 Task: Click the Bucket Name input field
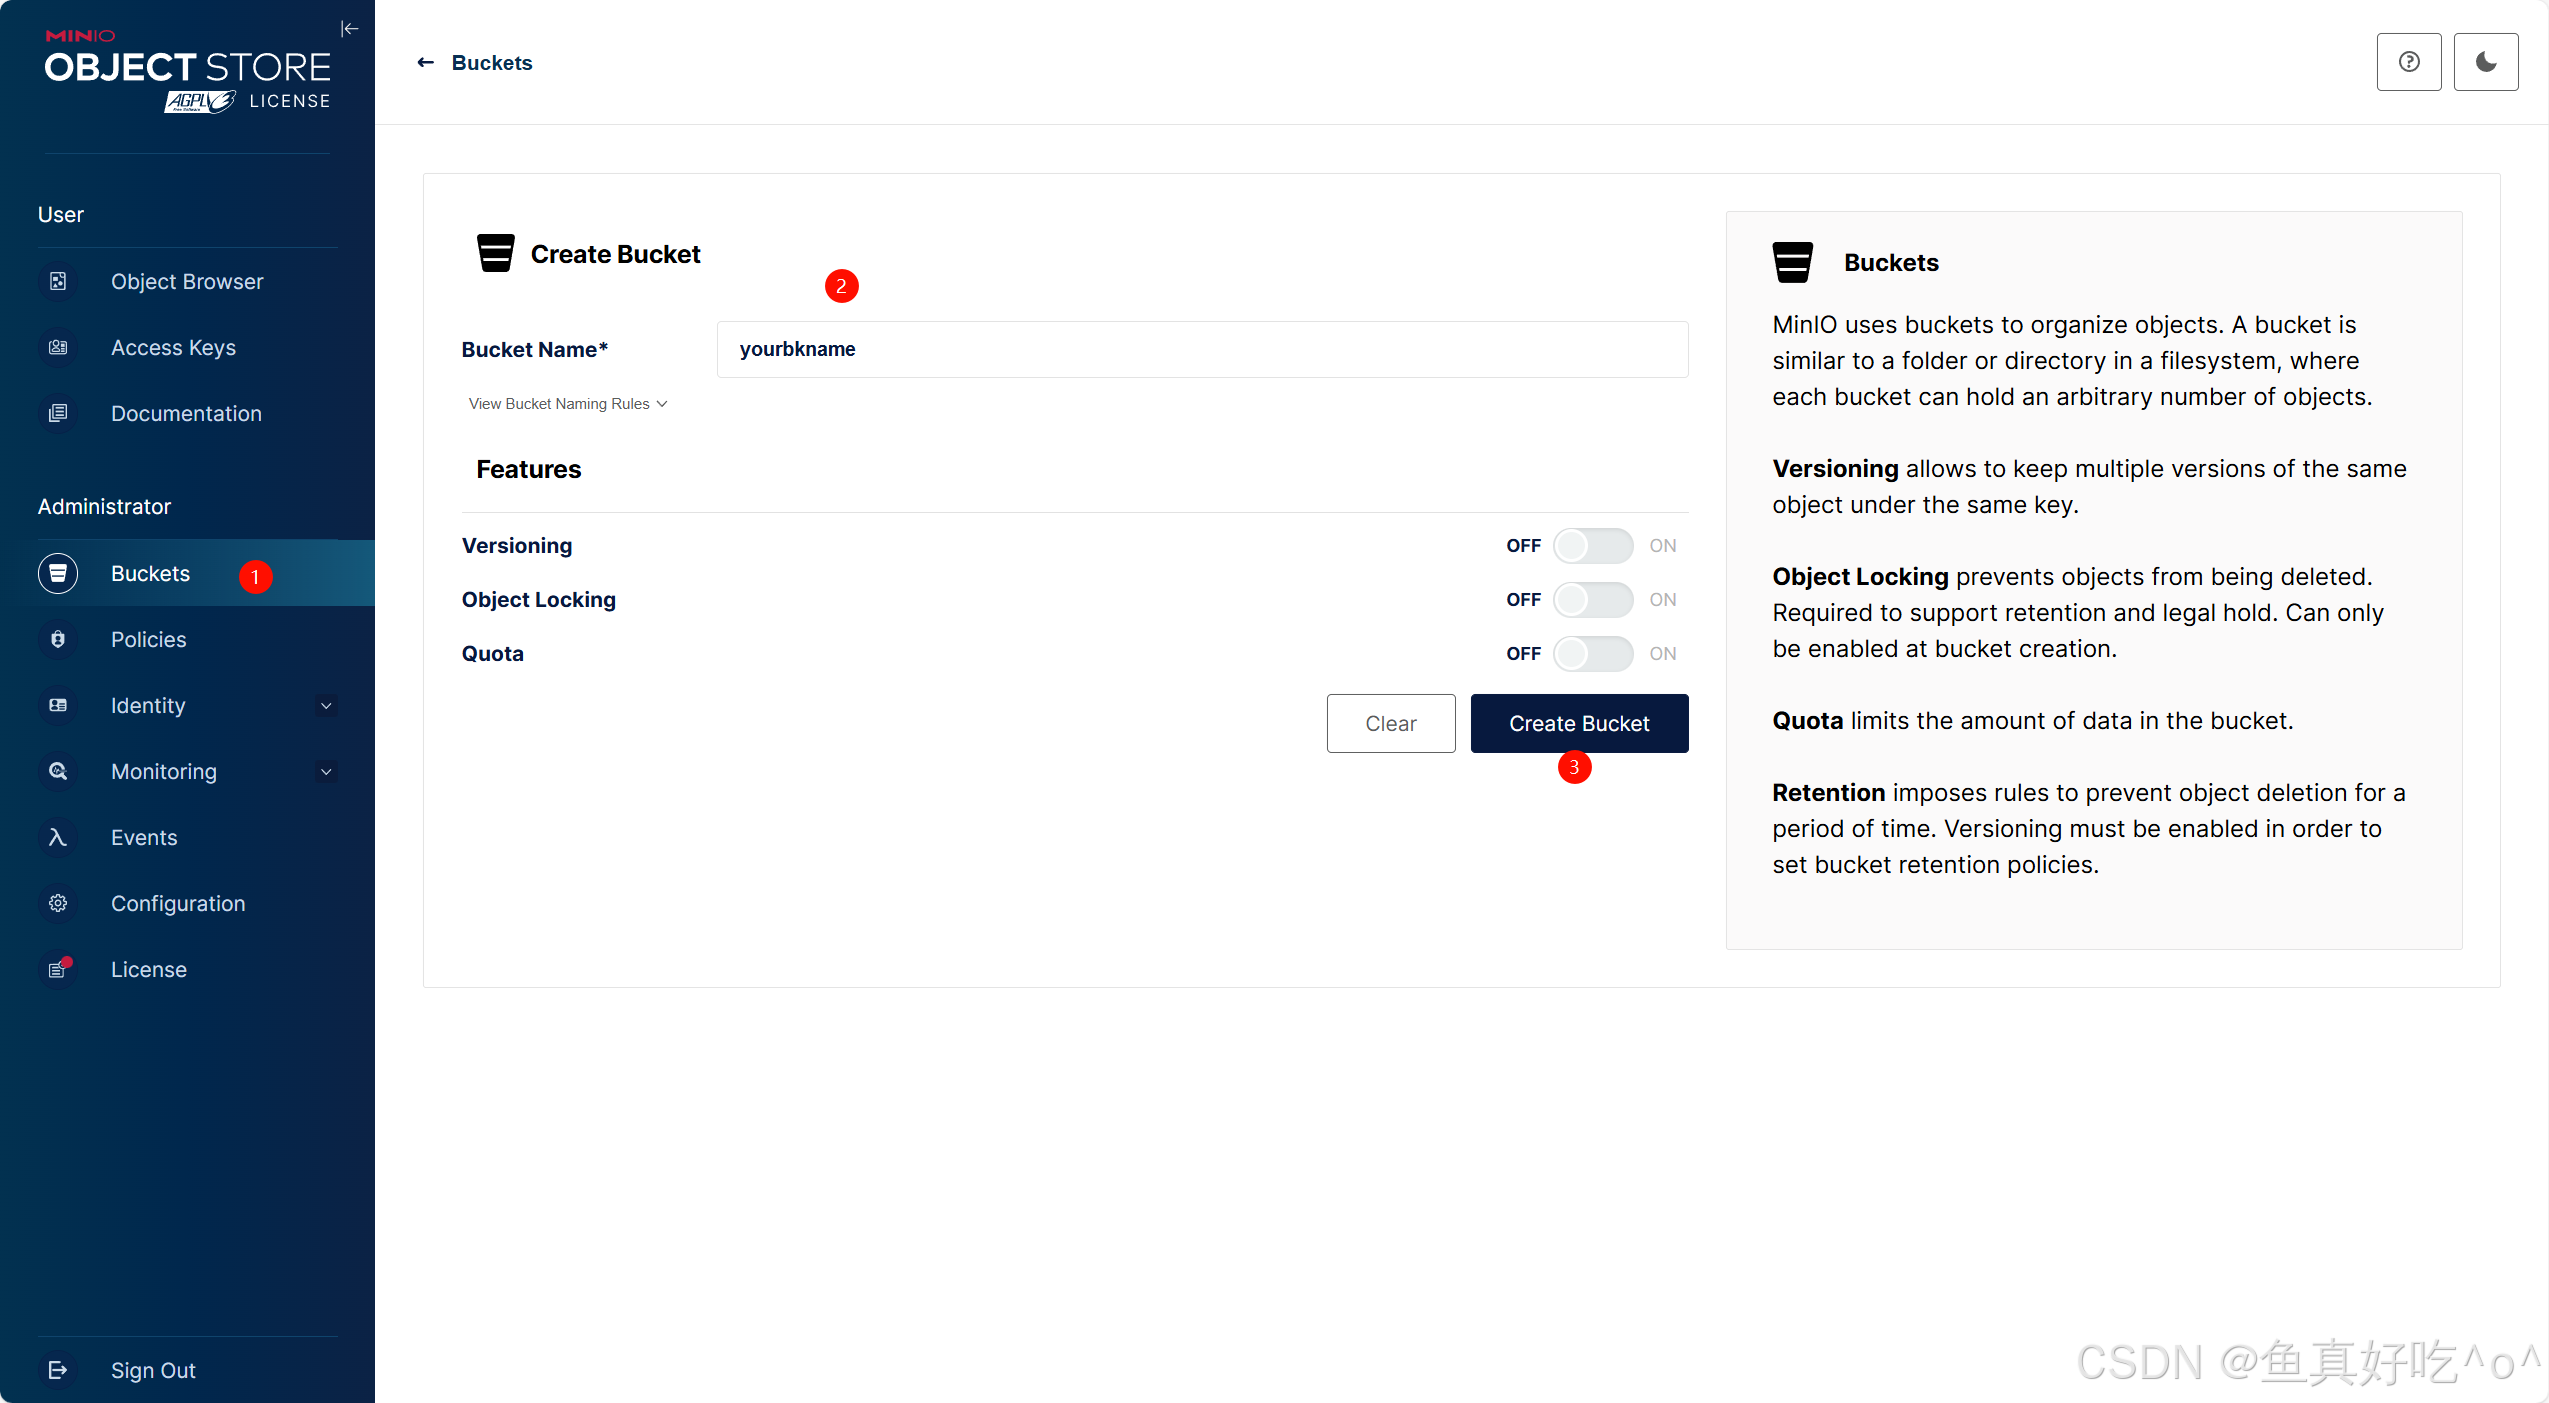(x=1201, y=350)
